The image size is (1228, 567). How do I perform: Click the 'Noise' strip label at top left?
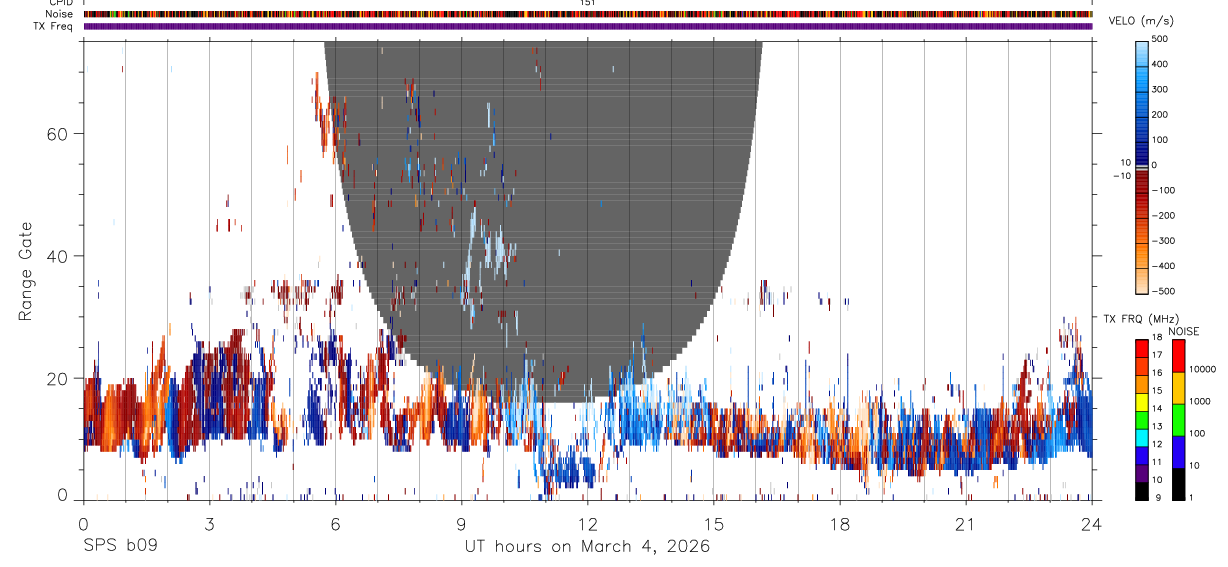(59, 14)
